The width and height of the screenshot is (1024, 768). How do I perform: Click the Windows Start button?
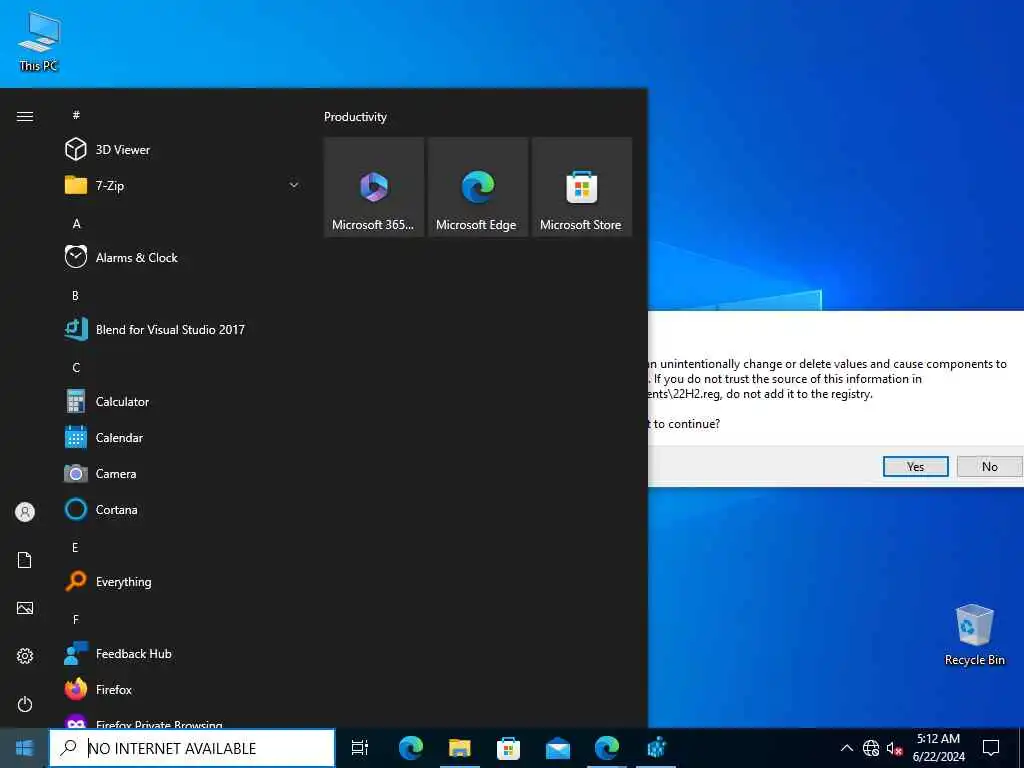(x=24, y=748)
